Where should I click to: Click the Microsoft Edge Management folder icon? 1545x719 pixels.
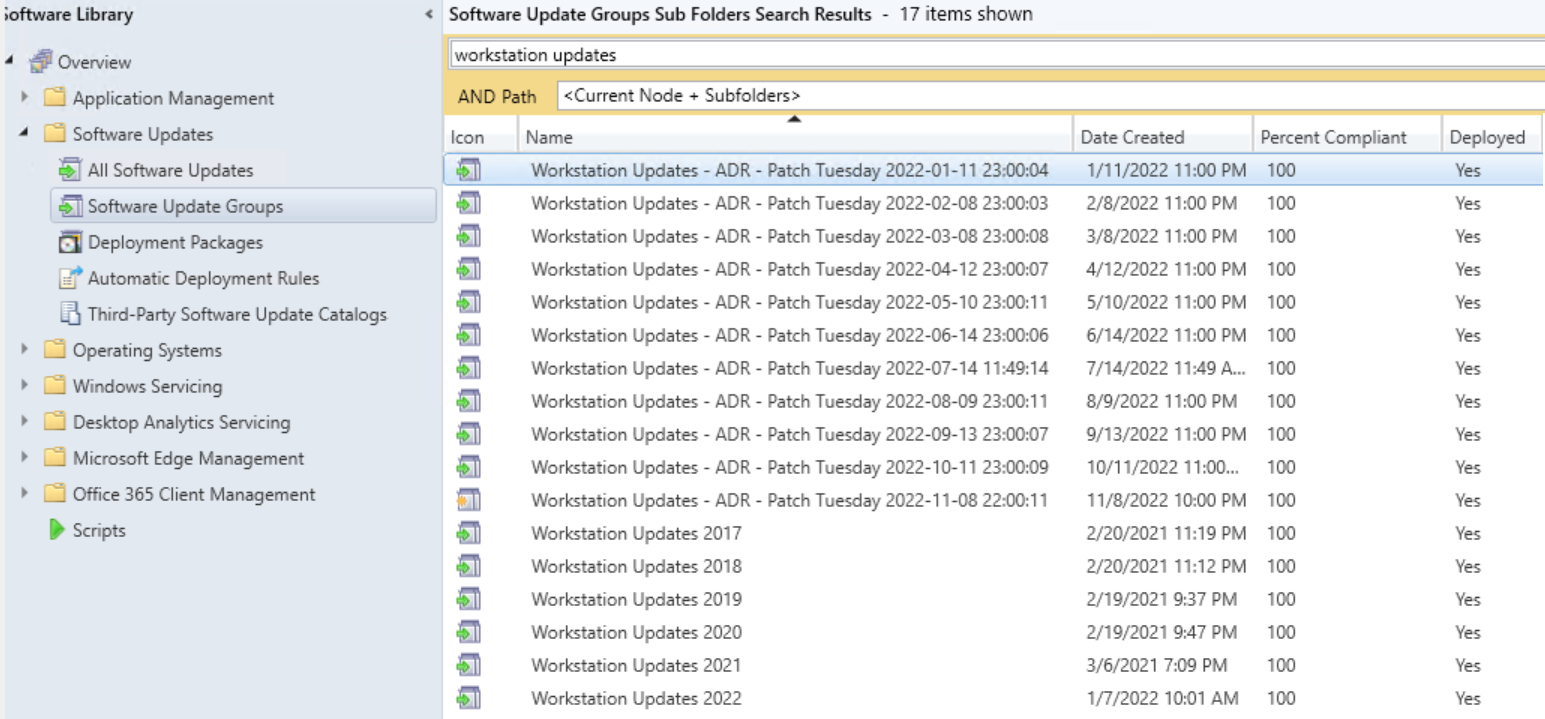click(x=55, y=458)
